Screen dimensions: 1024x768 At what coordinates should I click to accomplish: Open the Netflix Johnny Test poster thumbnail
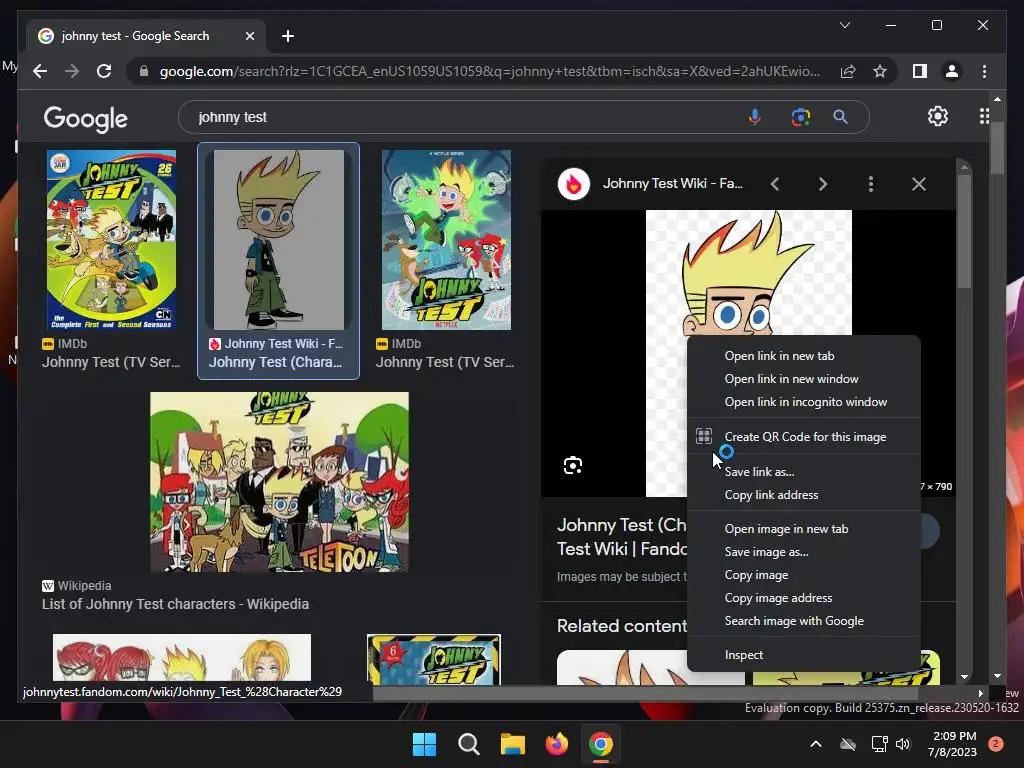pos(446,240)
